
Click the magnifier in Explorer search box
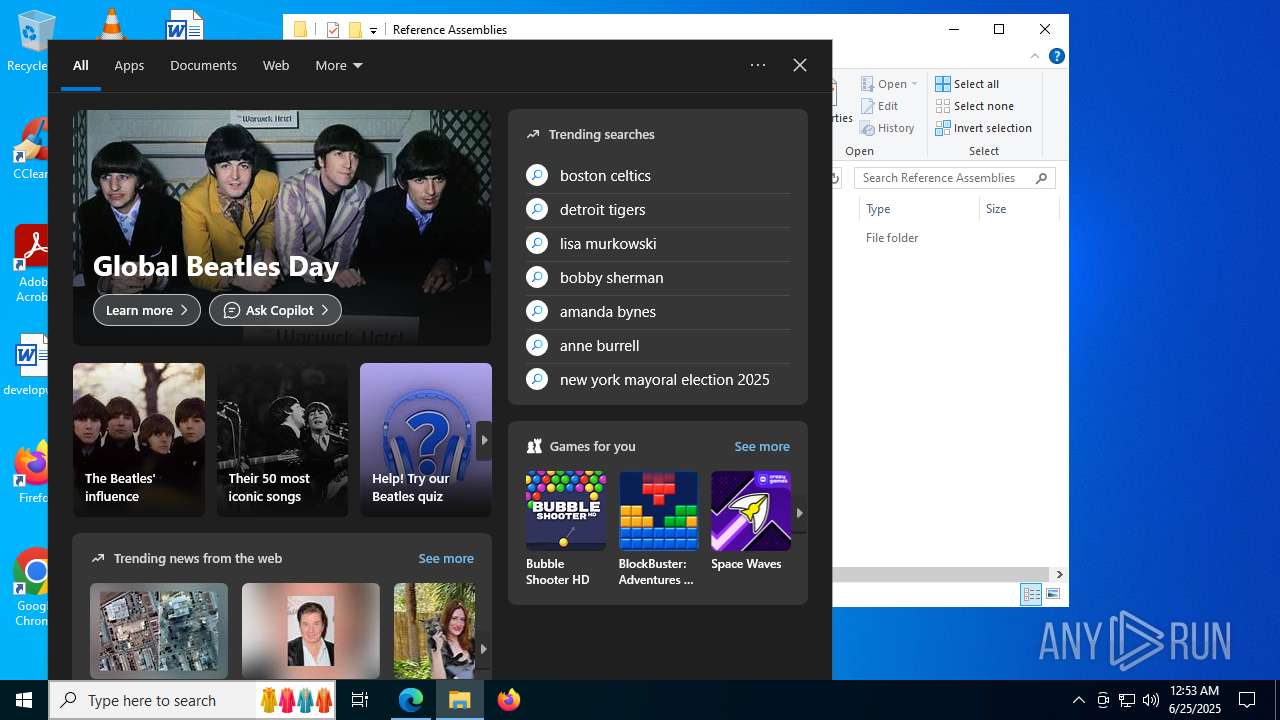[1041, 178]
